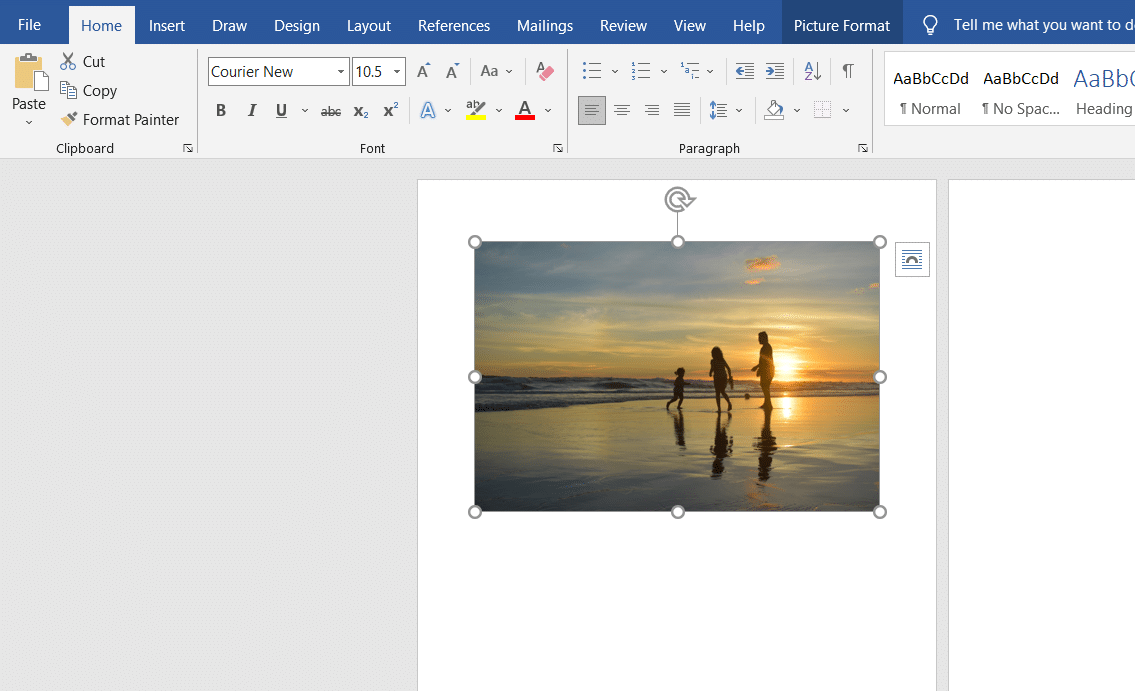Clear all formatting with the eraser icon
The height and width of the screenshot is (691, 1135).
tap(544, 71)
